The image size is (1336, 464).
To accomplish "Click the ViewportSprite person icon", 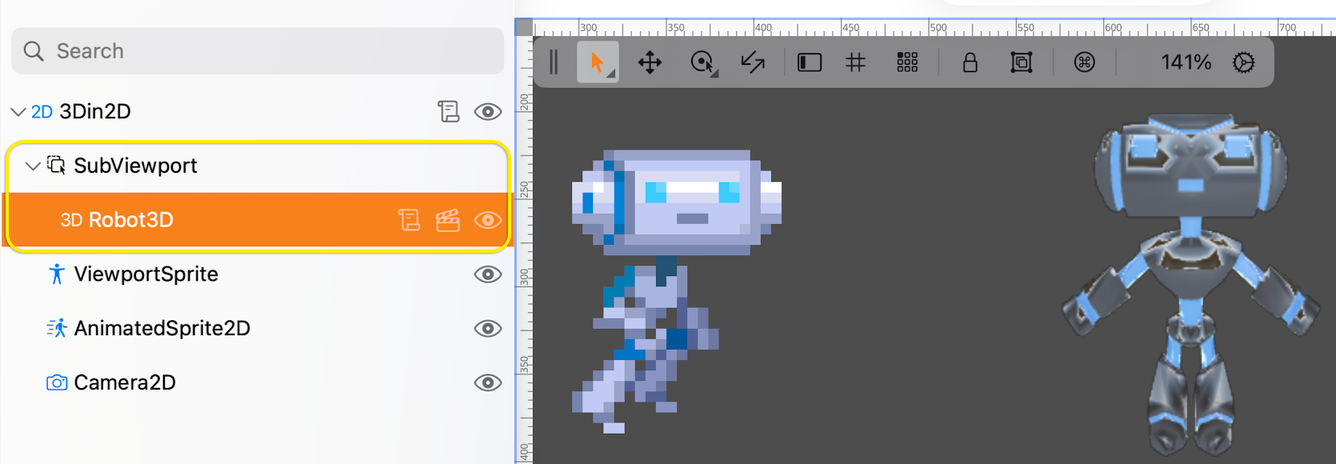I will pos(57,274).
